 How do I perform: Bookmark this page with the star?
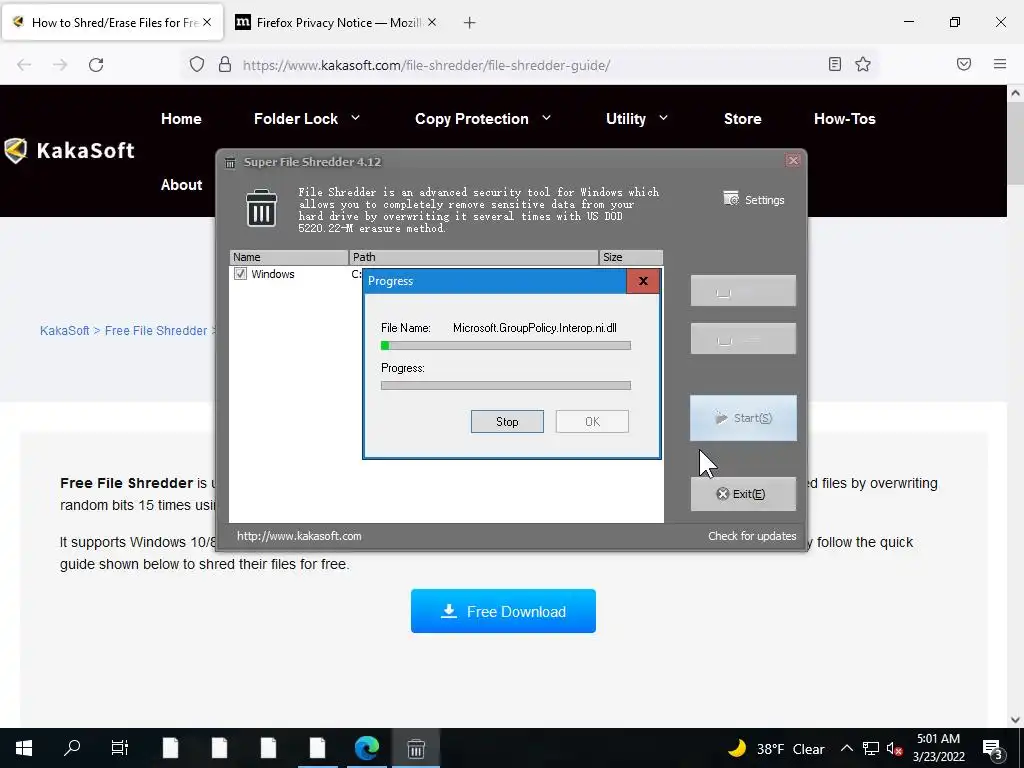click(863, 64)
